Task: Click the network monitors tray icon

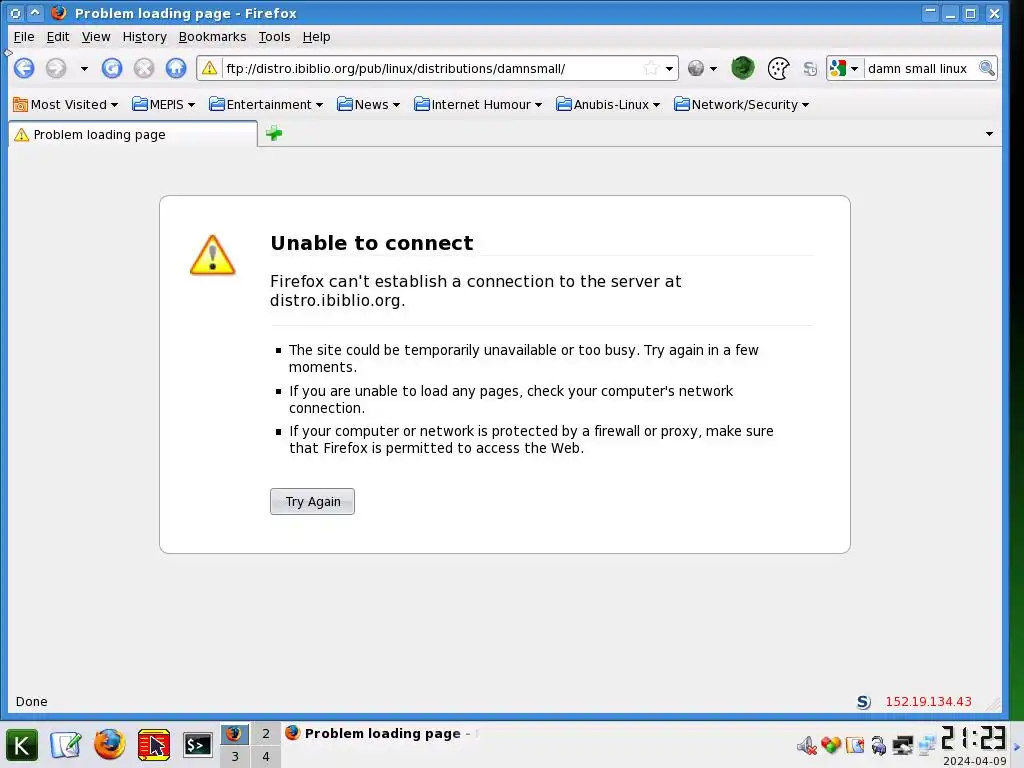Action: point(927,745)
